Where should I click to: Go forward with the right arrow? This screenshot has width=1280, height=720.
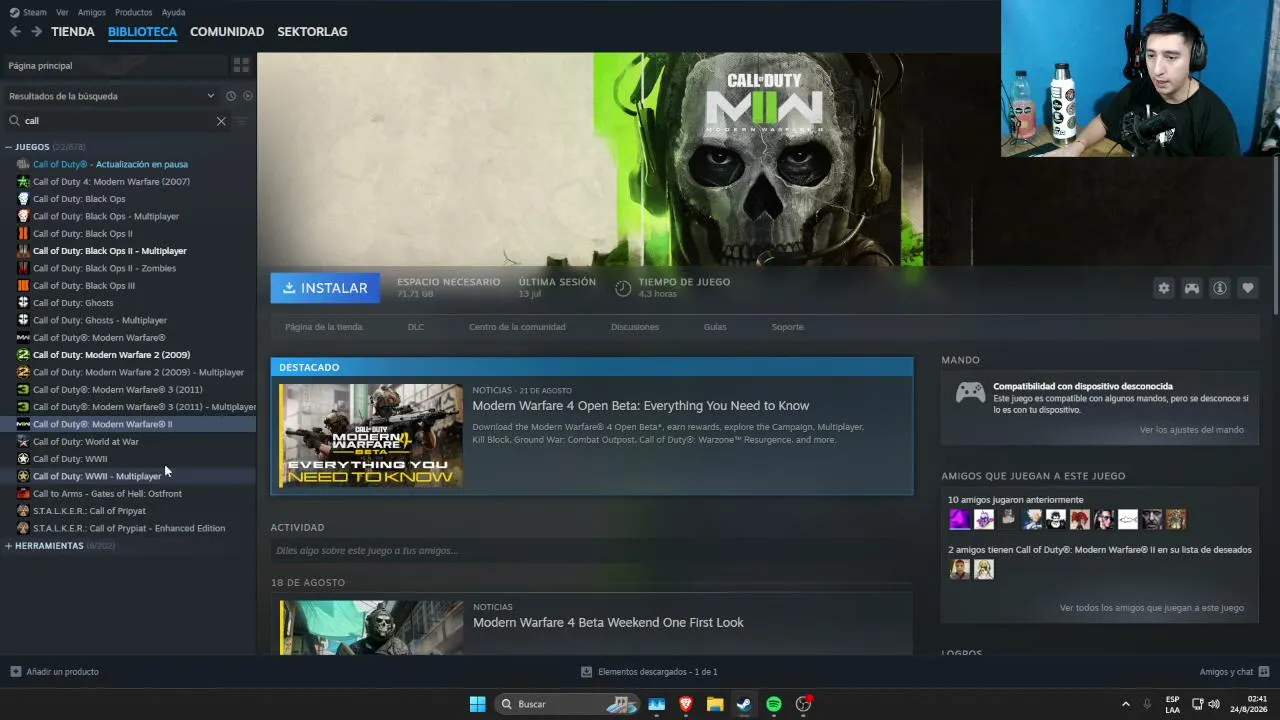(36, 32)
